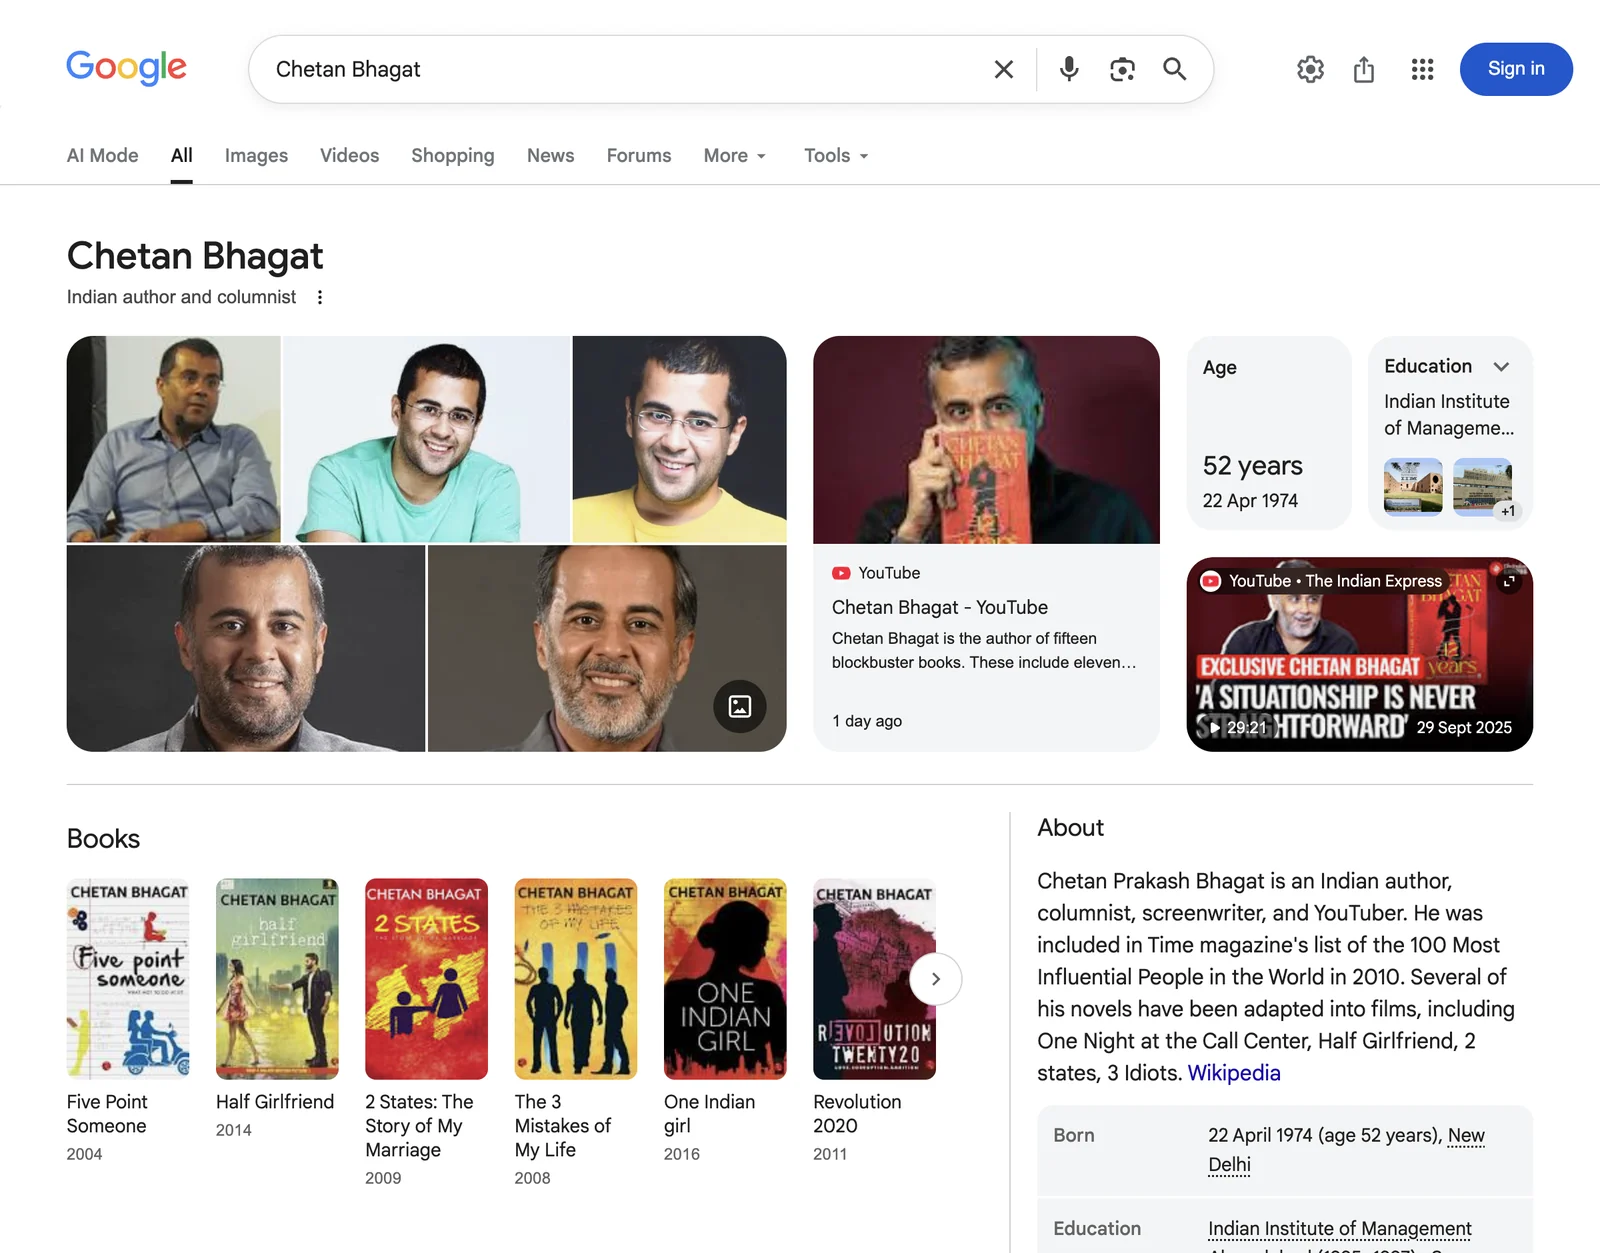Click the share icon in the header
The width and height of the screenshot is (1600, 1253).
click(x=1364, y=69)
